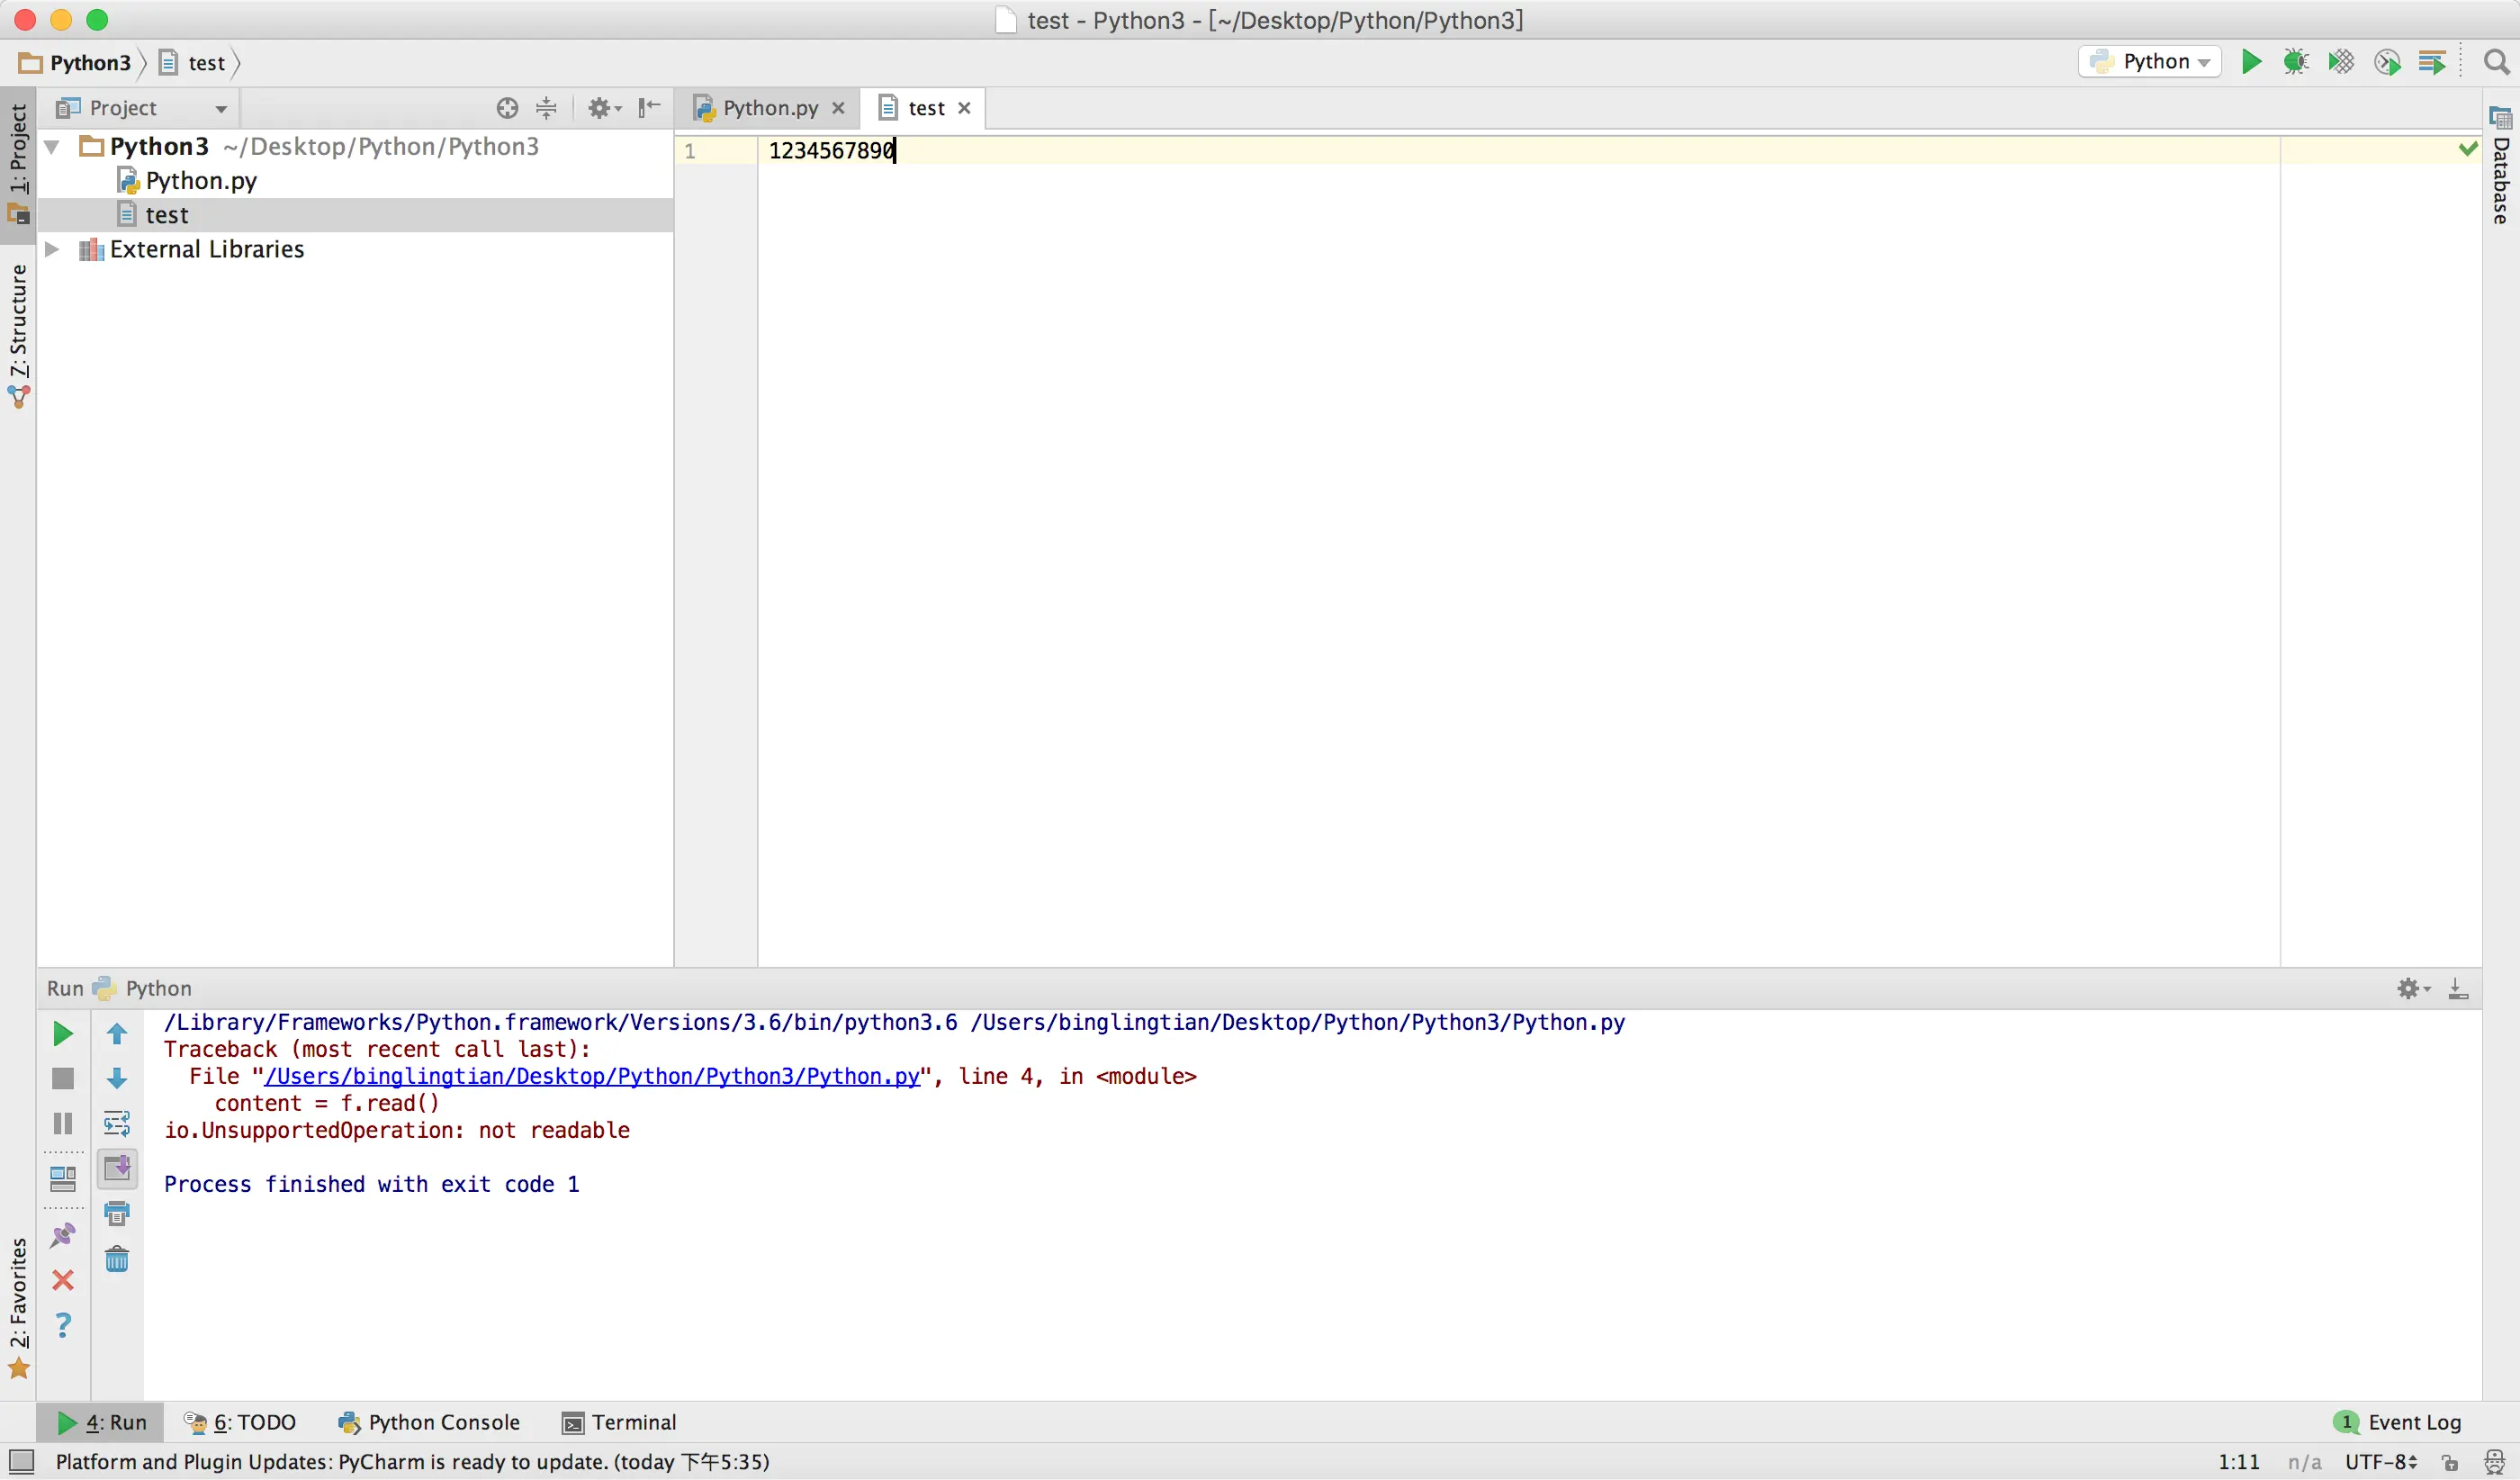Open Search Everywhere magnifier icon
Screen dimensions: 2520x1480
point(2496,62)
